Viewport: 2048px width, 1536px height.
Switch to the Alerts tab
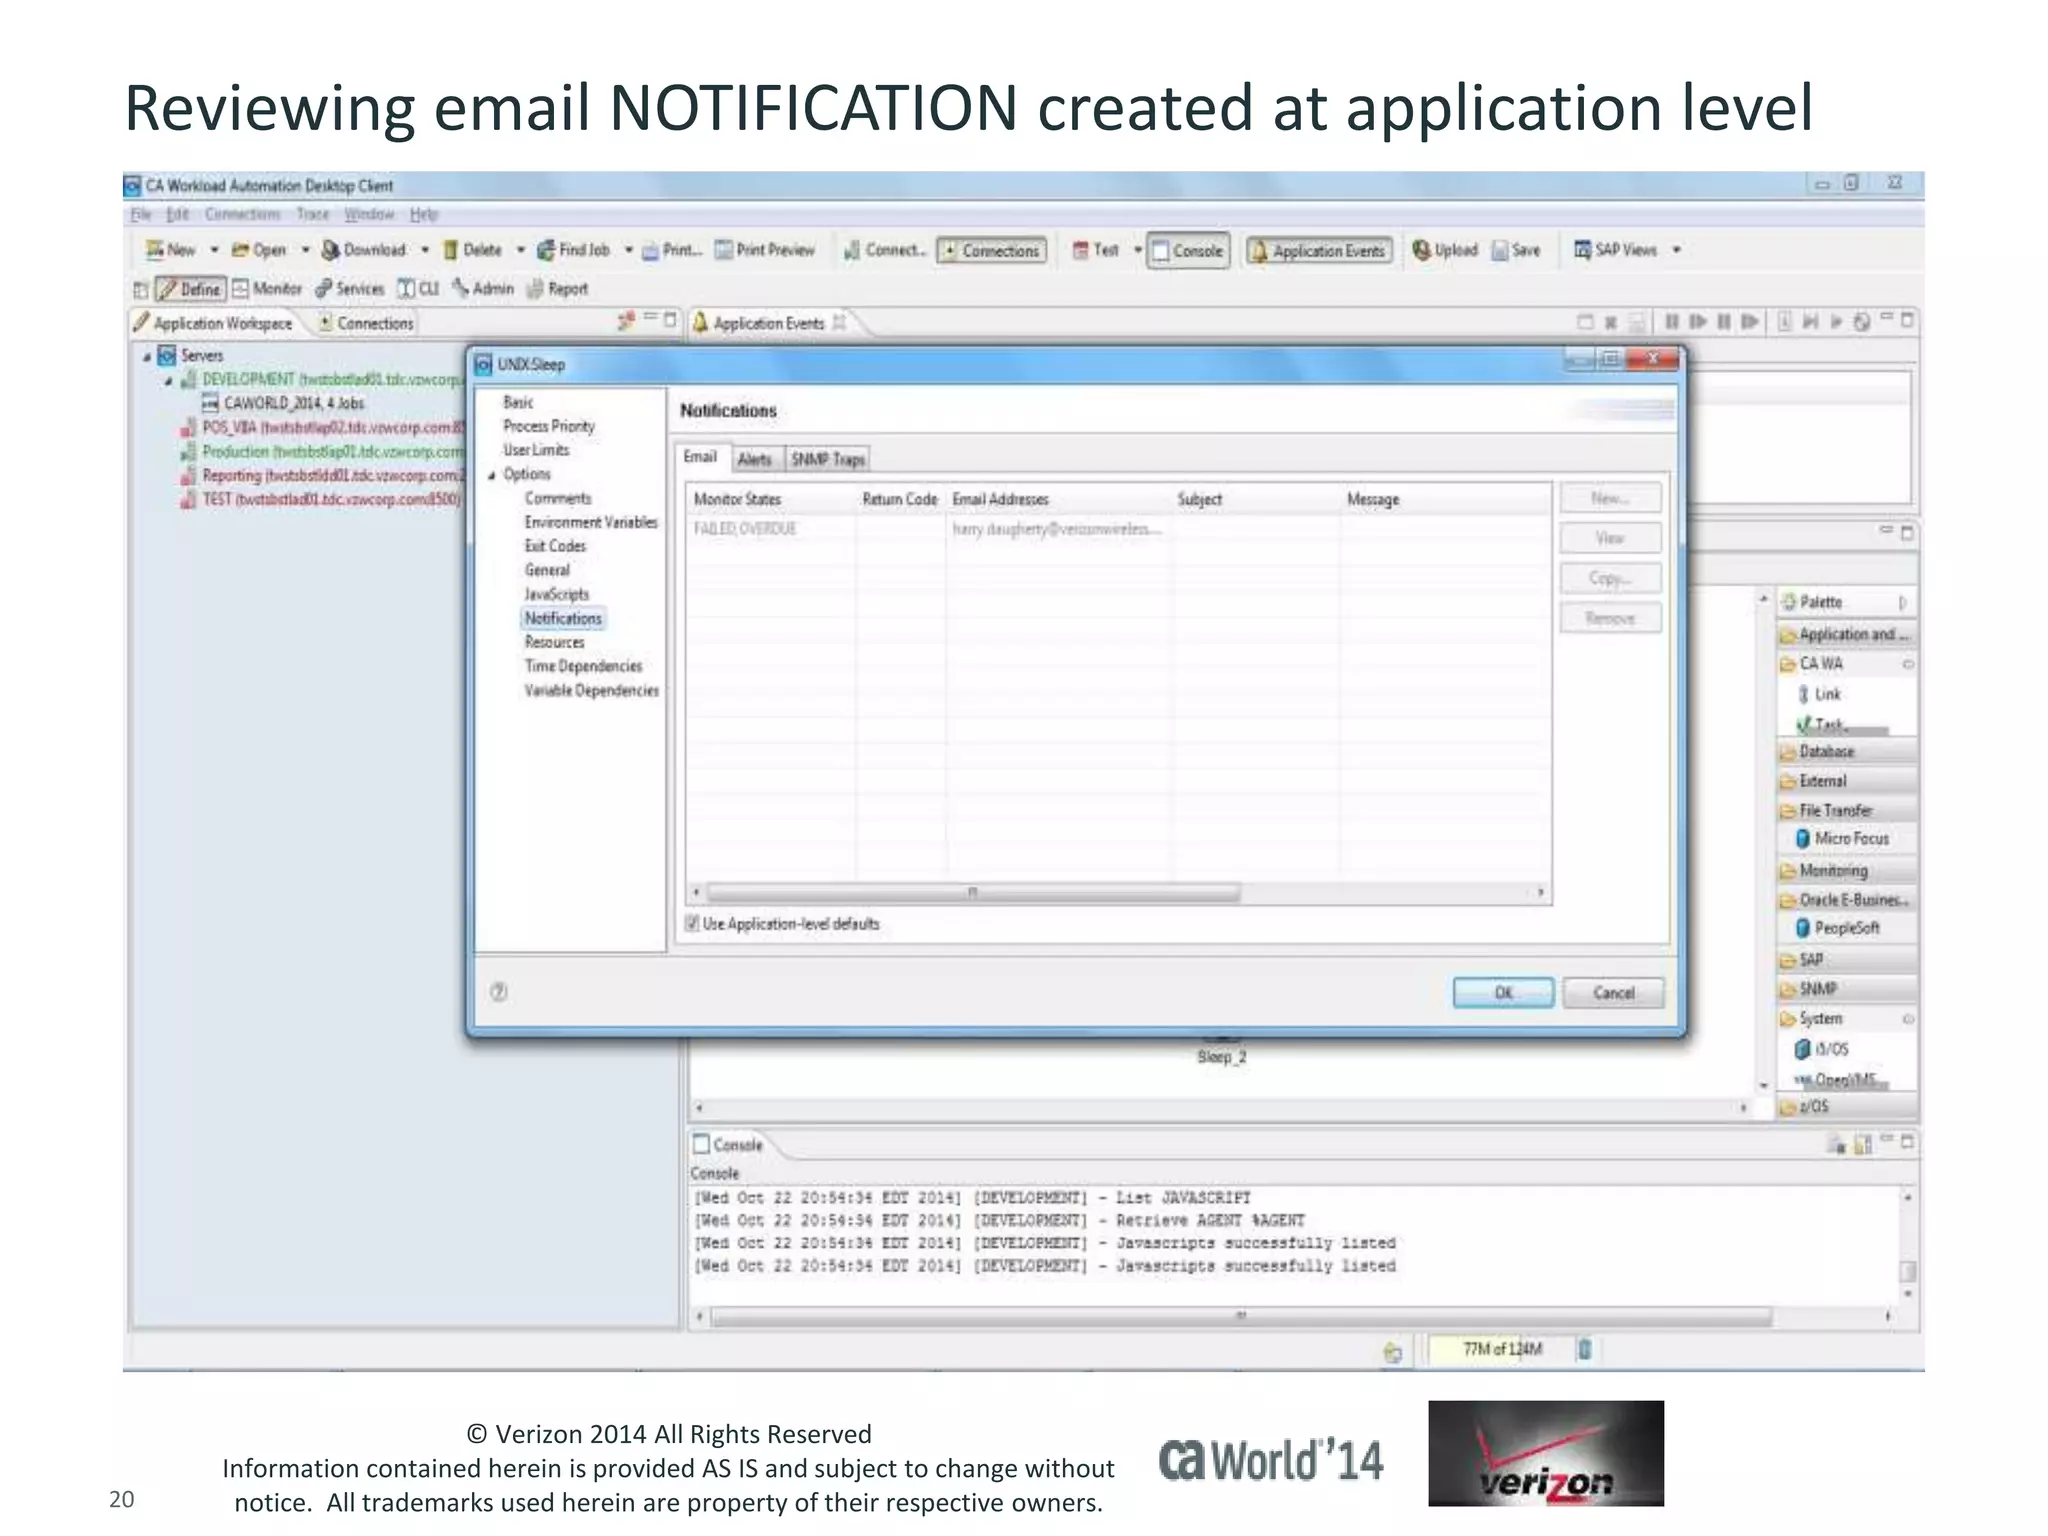point(755,459)
